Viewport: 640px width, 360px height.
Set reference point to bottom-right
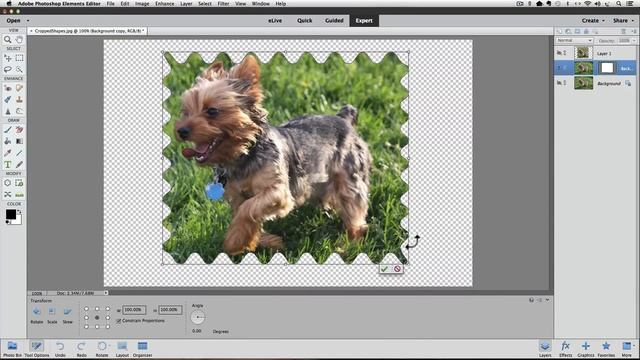[x=108, y=327]
